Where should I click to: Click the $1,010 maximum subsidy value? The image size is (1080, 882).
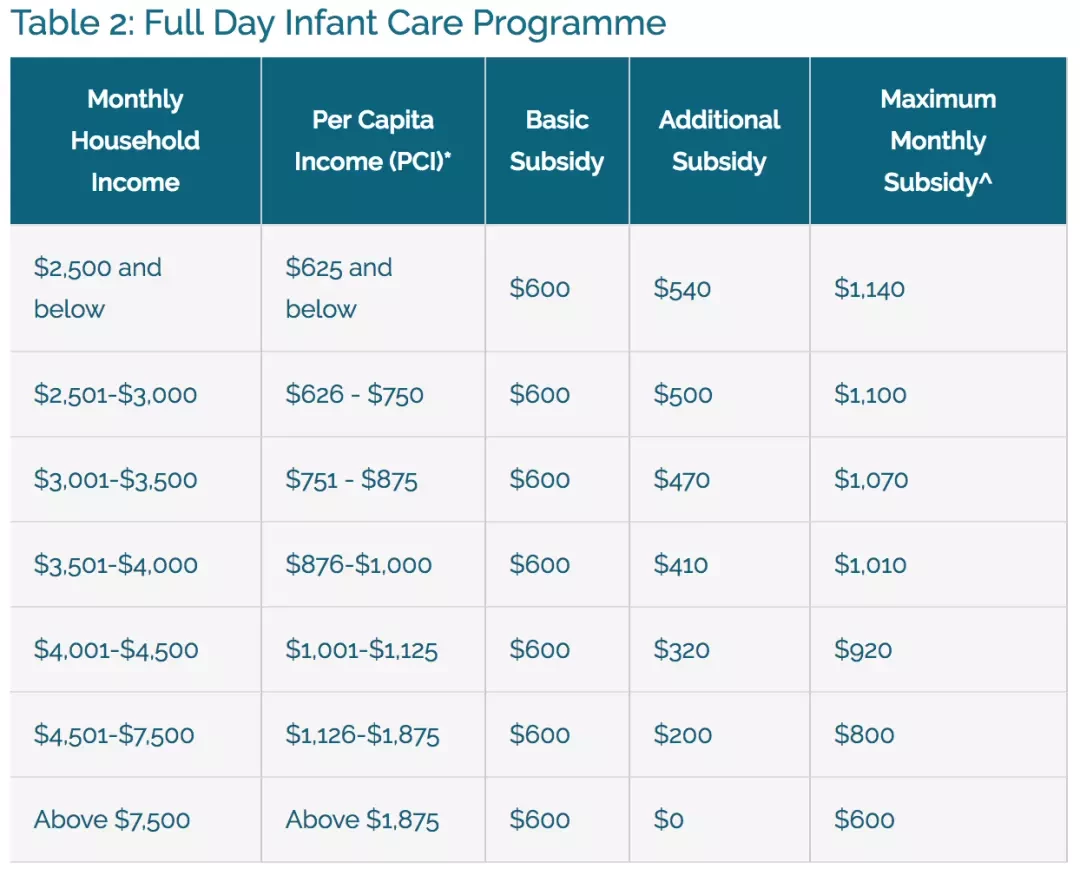(x=870, y=565)
